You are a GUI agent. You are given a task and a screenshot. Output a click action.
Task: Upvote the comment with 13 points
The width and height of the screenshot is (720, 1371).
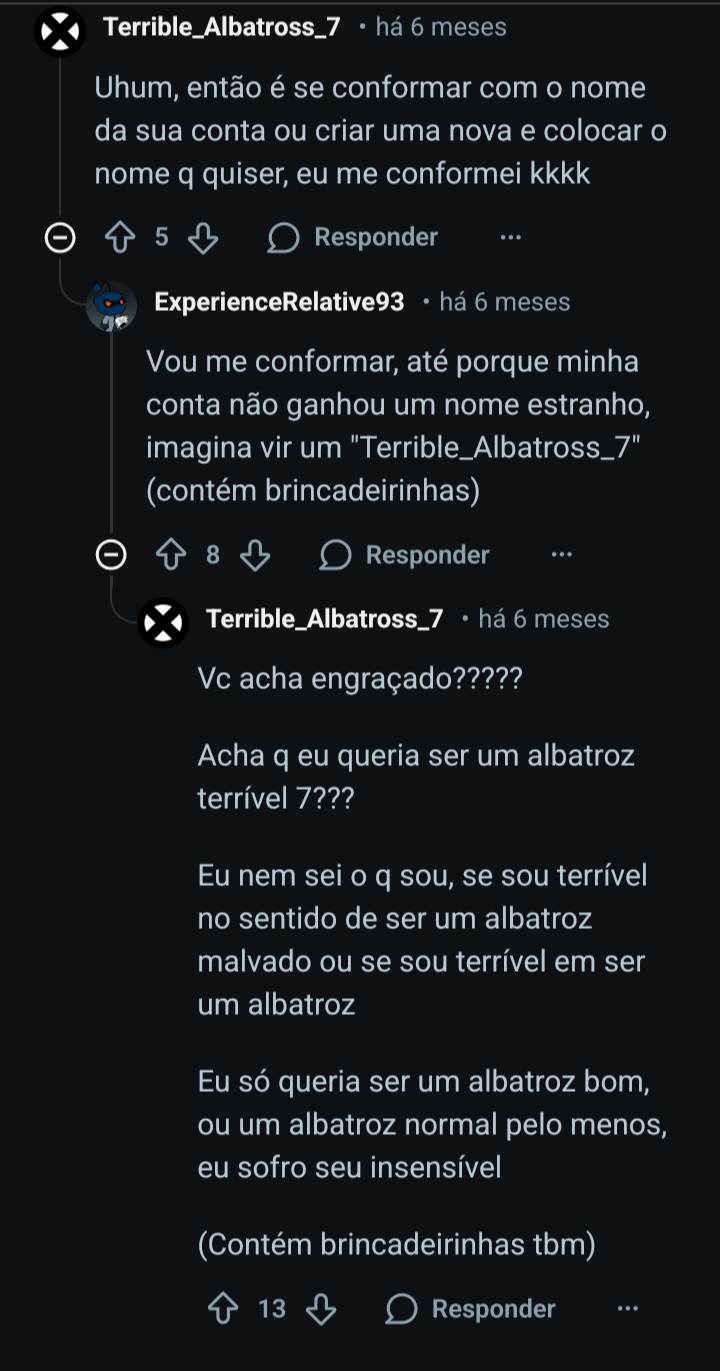click(223, 1309)
